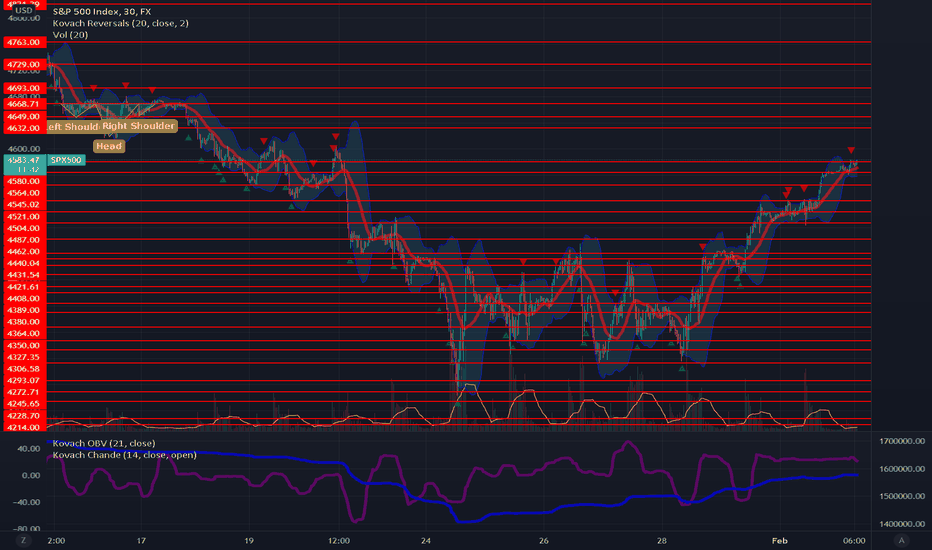Image resolution: width=932 pixels, height=550 pixels.
Task: Select the 4350.00 horizontal line label
Action: (24, 345)
